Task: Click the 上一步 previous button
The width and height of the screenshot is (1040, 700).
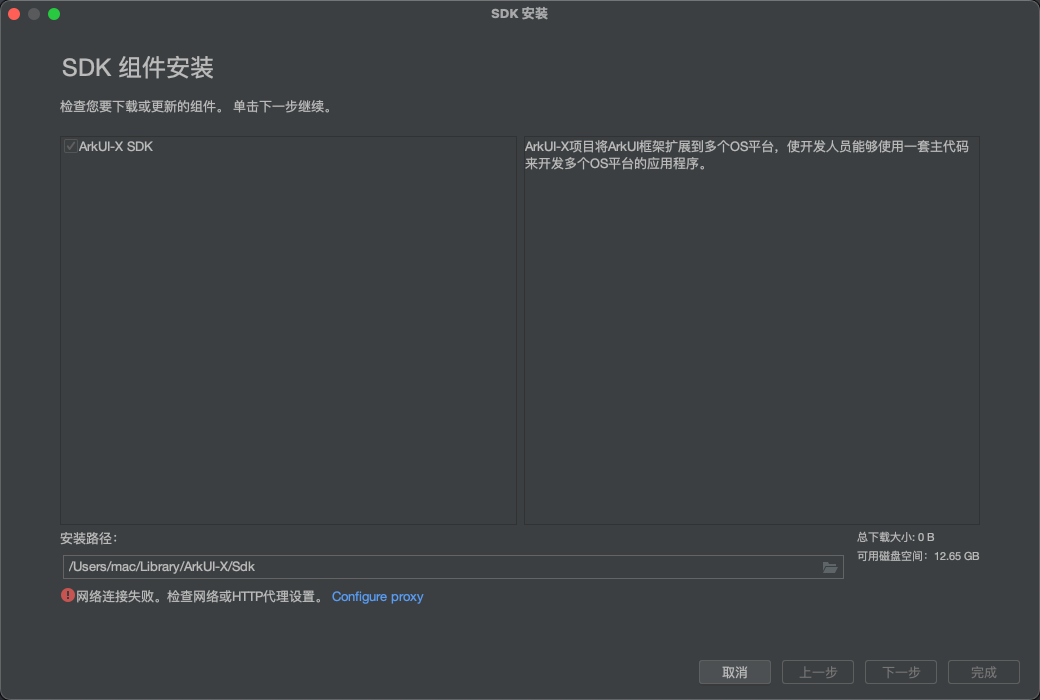Action: pos(818,672)
